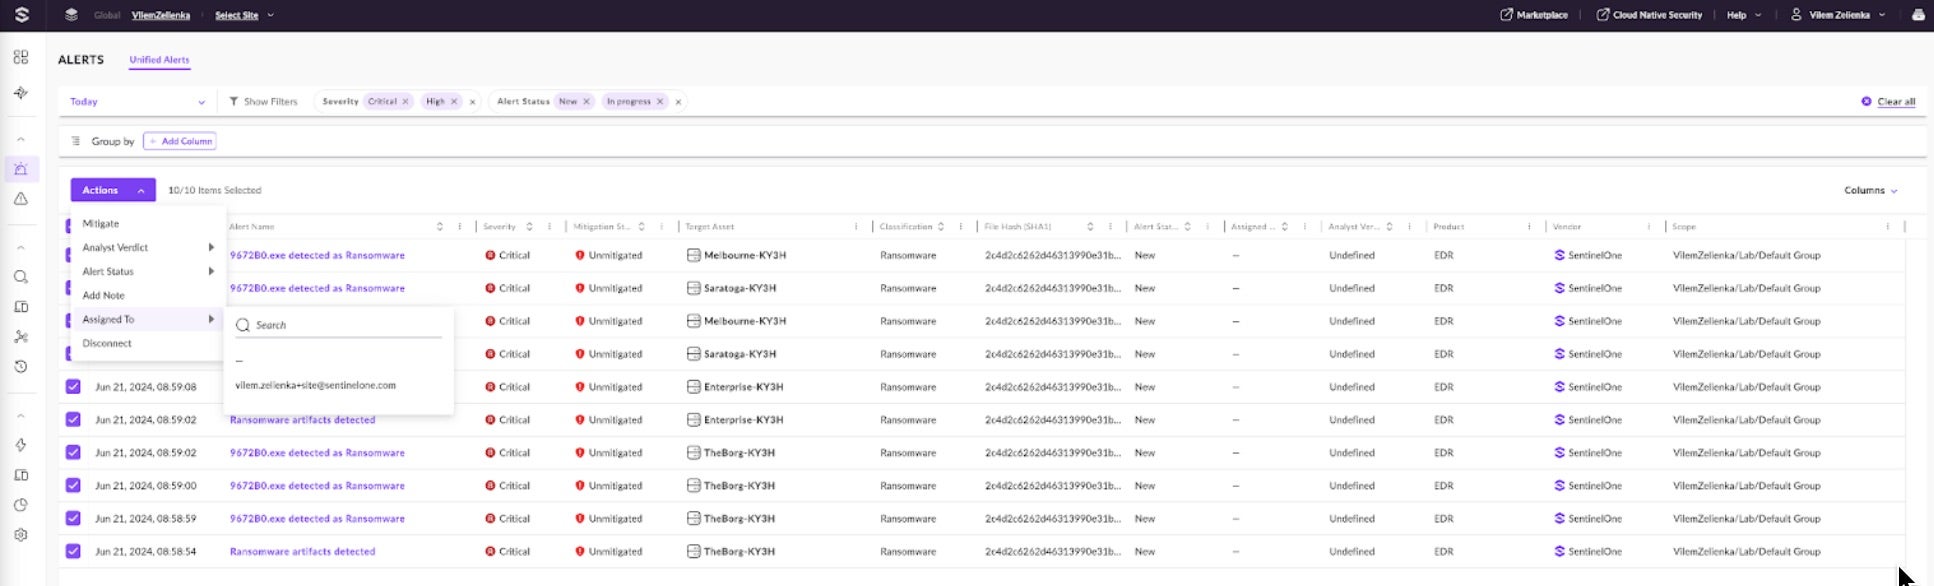
Task: Open the settings gear icon in sidebar
Action: (x=21, y=535)
